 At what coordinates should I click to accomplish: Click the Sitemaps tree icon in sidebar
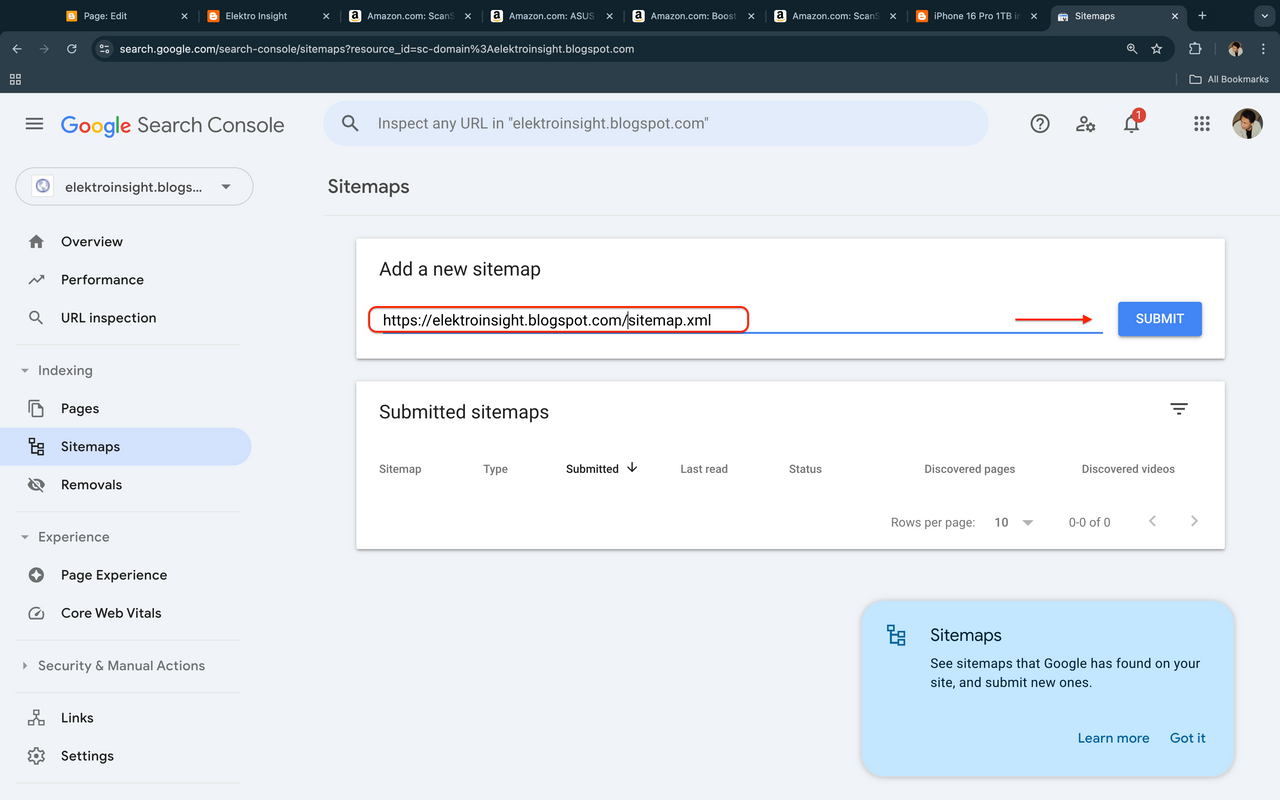37,447
